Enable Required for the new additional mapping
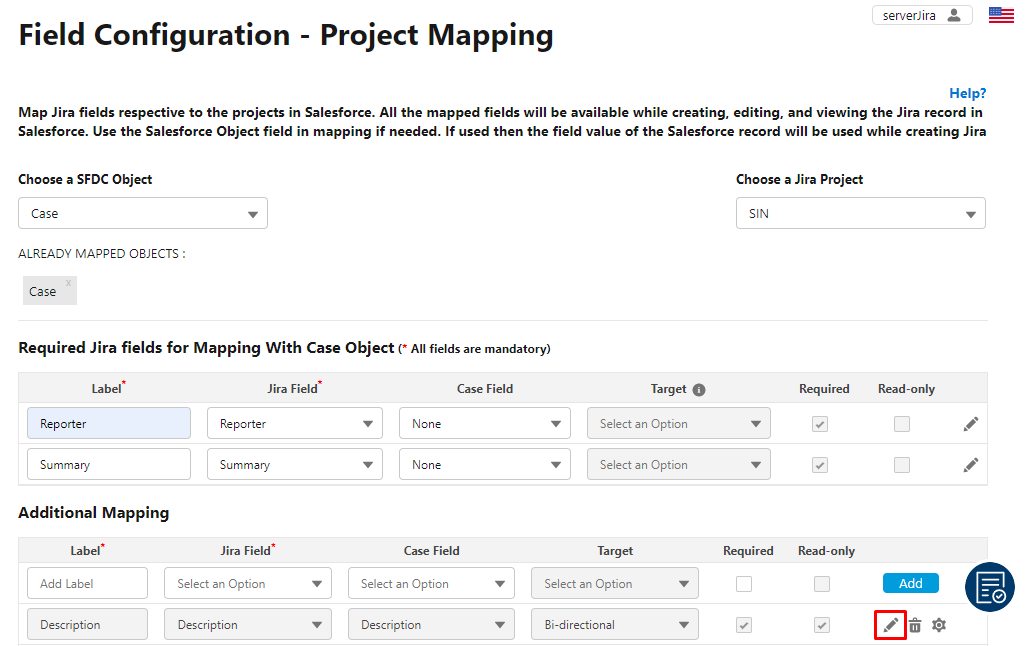The image size is (1025, 646). [x=744, y=583]
